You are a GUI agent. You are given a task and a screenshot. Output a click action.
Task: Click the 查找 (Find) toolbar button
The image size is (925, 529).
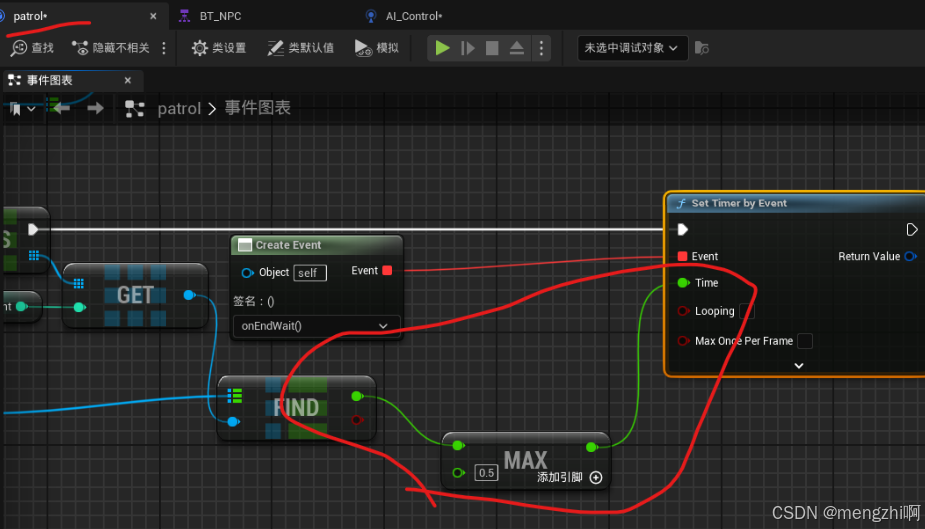[x=32, y=48]
